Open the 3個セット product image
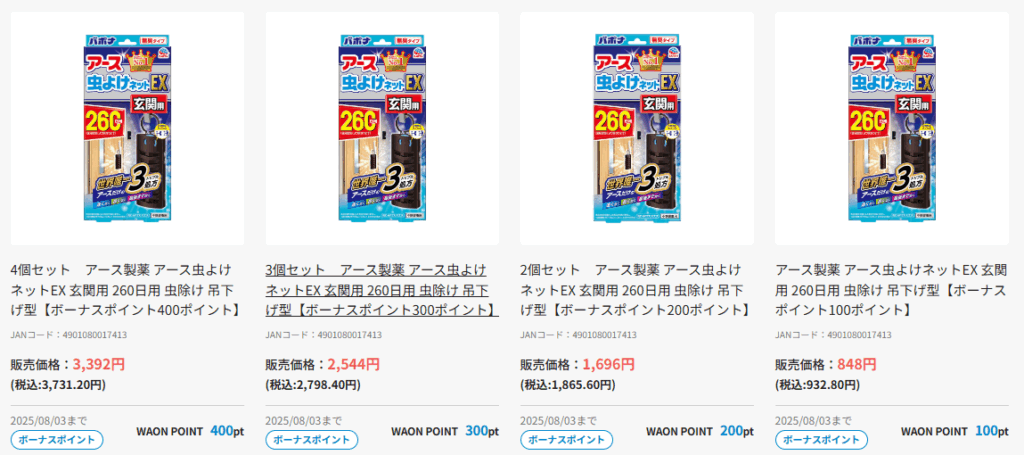1024x455 pixels. [x=382, y=129]
